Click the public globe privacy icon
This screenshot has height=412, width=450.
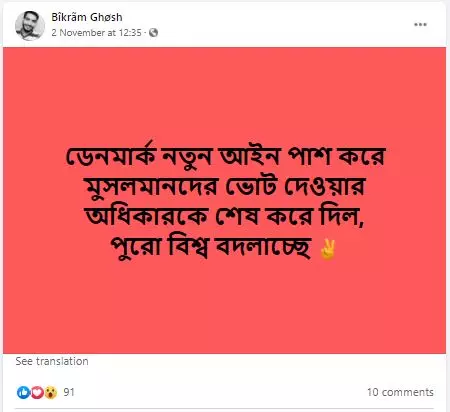click(x=153, y=33)
